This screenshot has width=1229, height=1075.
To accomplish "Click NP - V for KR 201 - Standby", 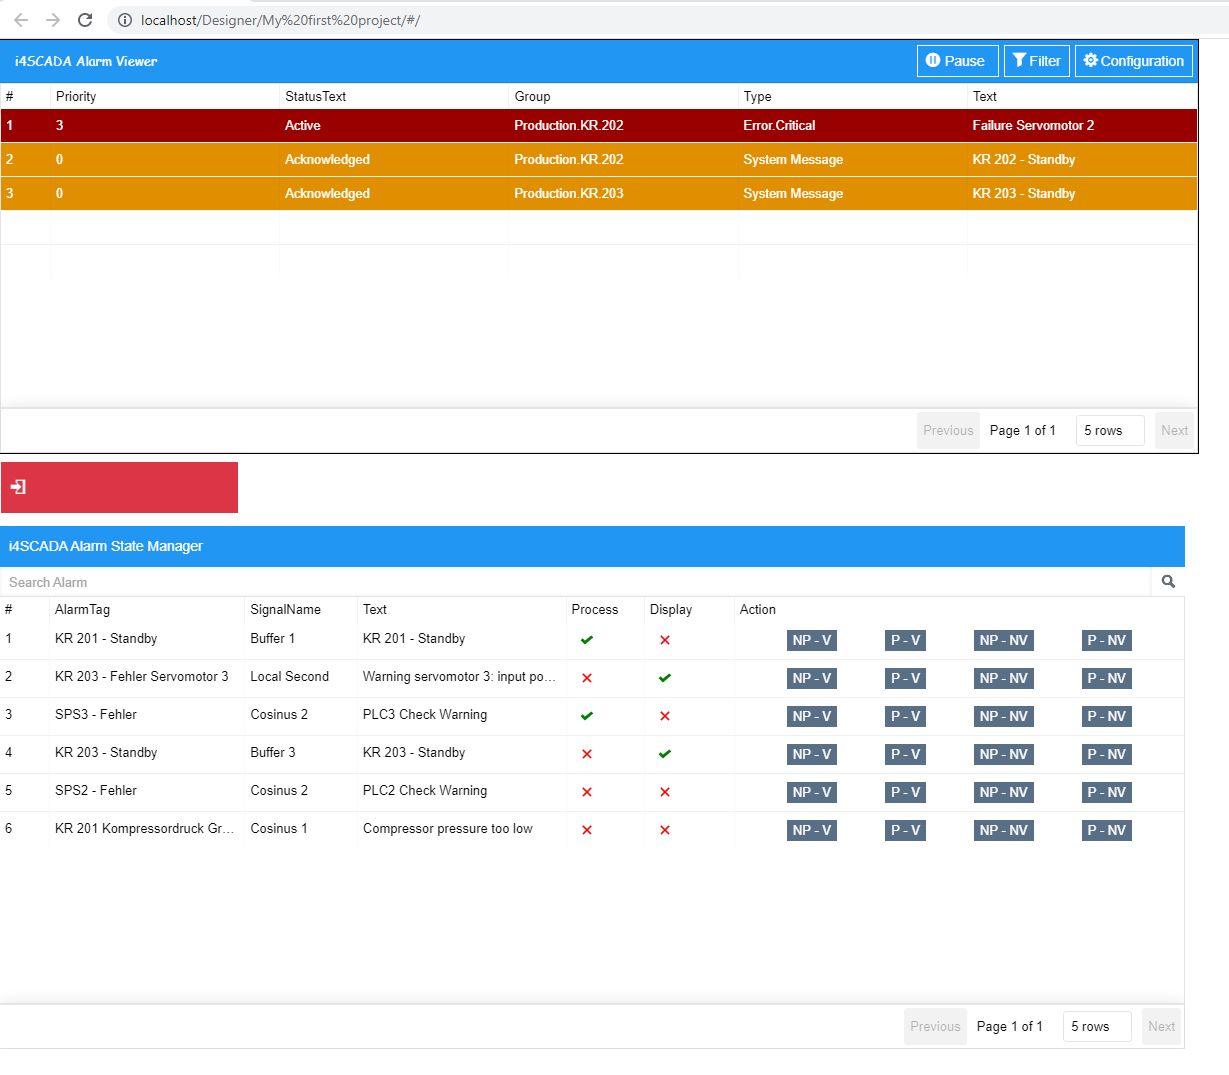I will click(x=812, y=640).
